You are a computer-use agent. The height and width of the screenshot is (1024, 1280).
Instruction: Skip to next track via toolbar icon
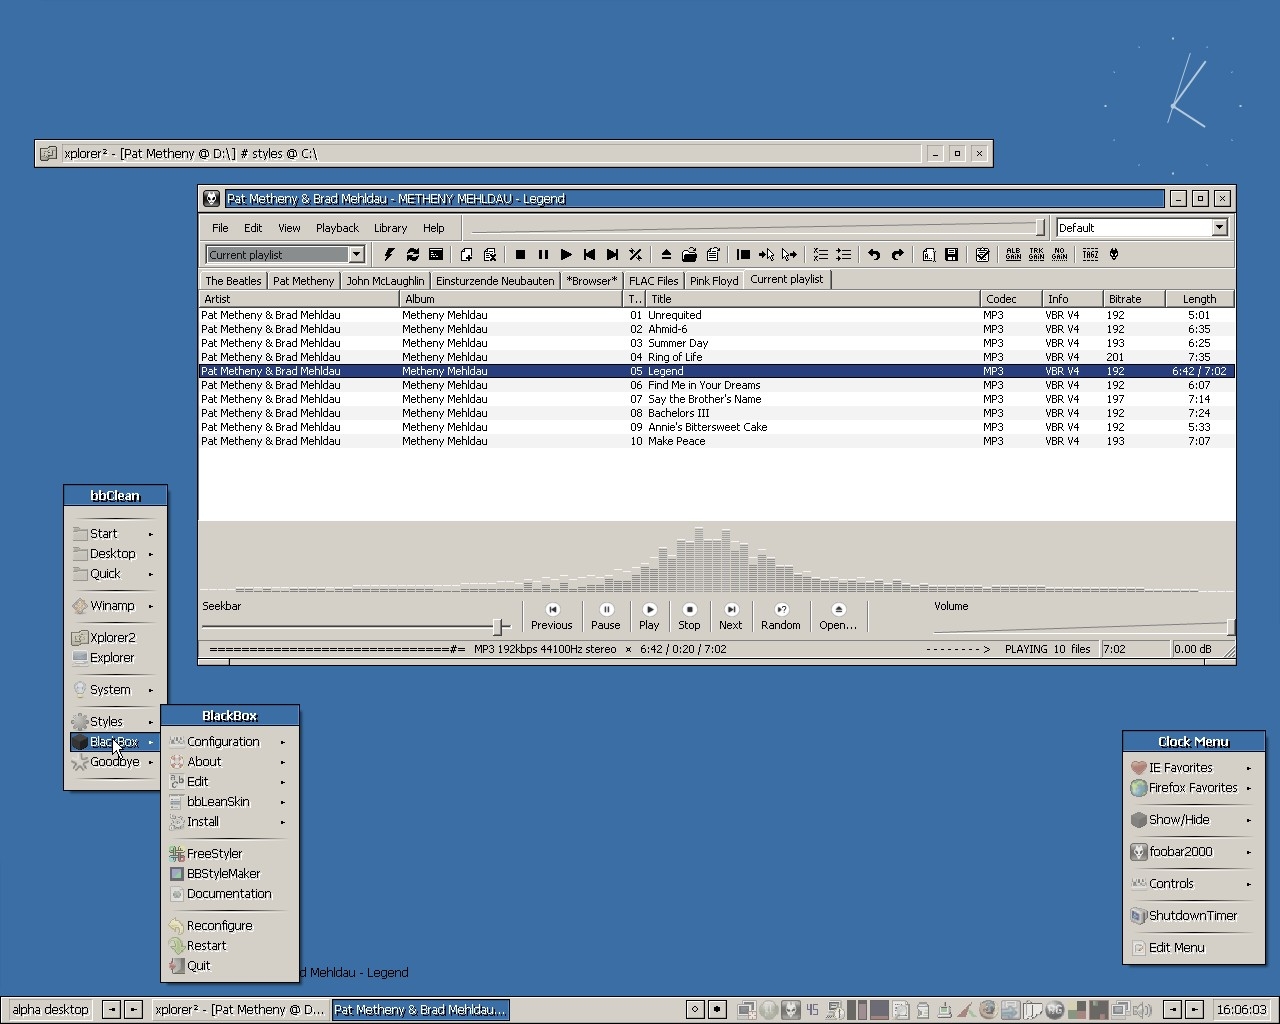(612, 255)
